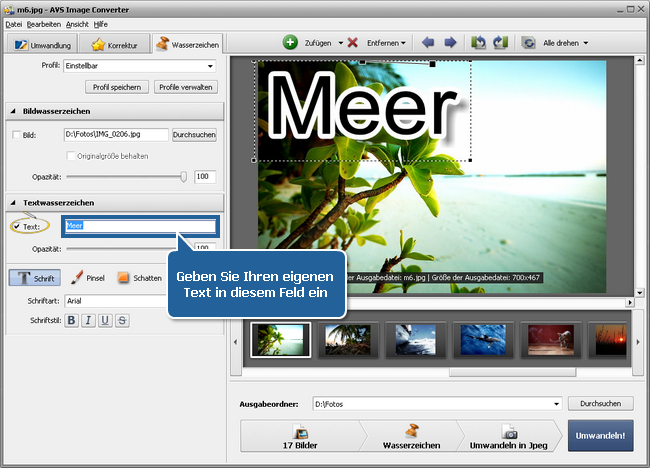Open the Zufügen dropdown arrow

(341, 43)
